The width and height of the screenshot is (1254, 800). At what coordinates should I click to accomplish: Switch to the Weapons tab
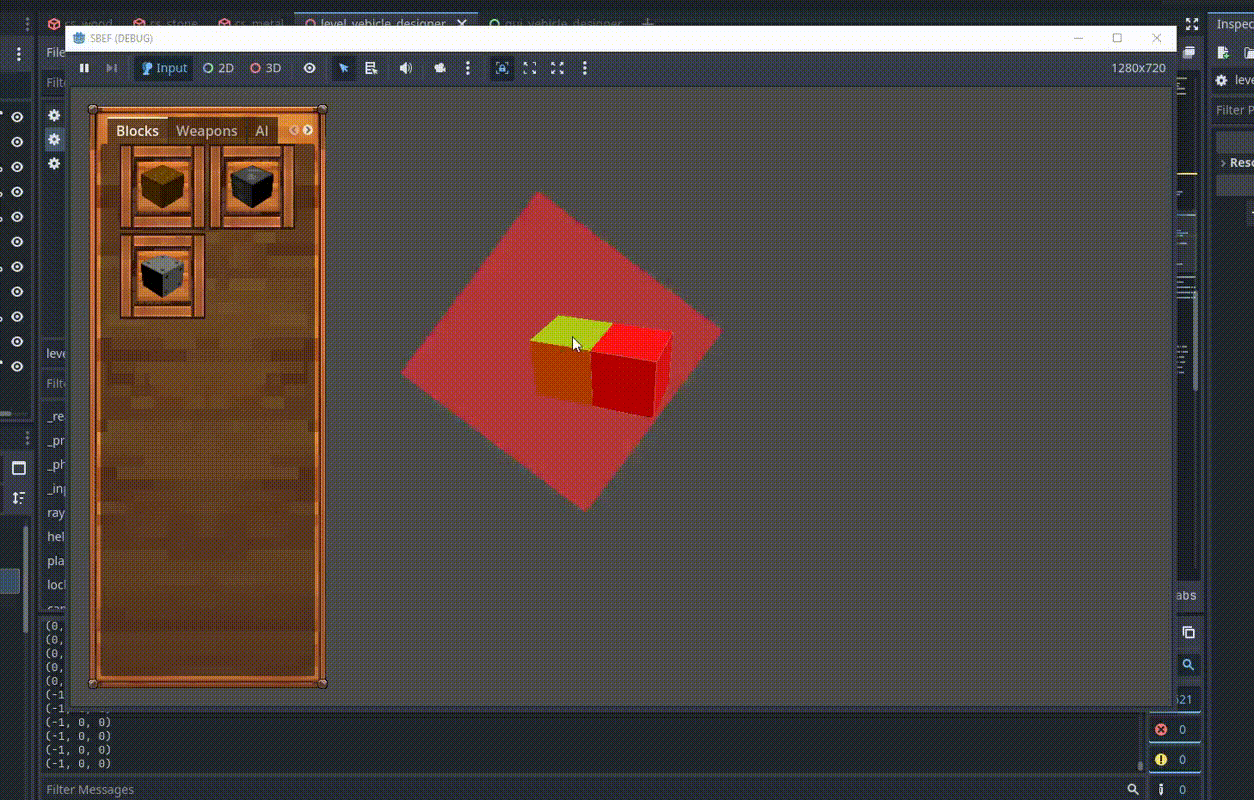click(x=206, y=131)
